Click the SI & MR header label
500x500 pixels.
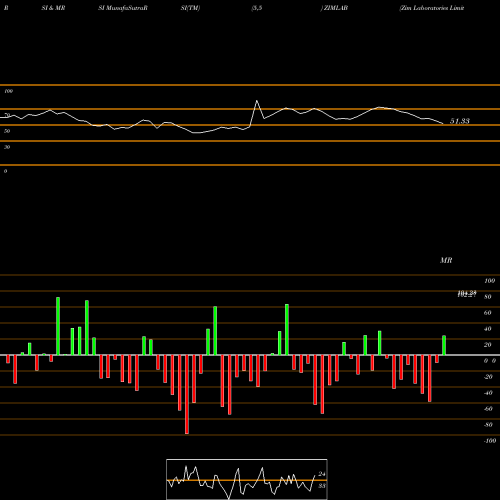point(53,8)
